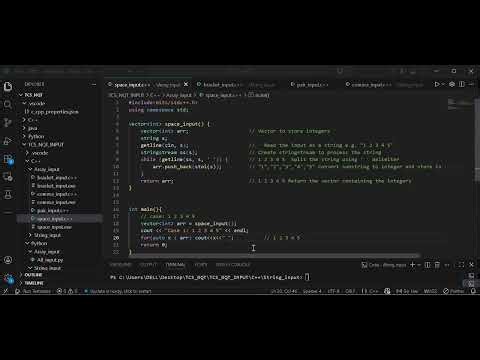Open the Remote Explorer view
This screenshot has height=360, width=480.
[8, 177]
